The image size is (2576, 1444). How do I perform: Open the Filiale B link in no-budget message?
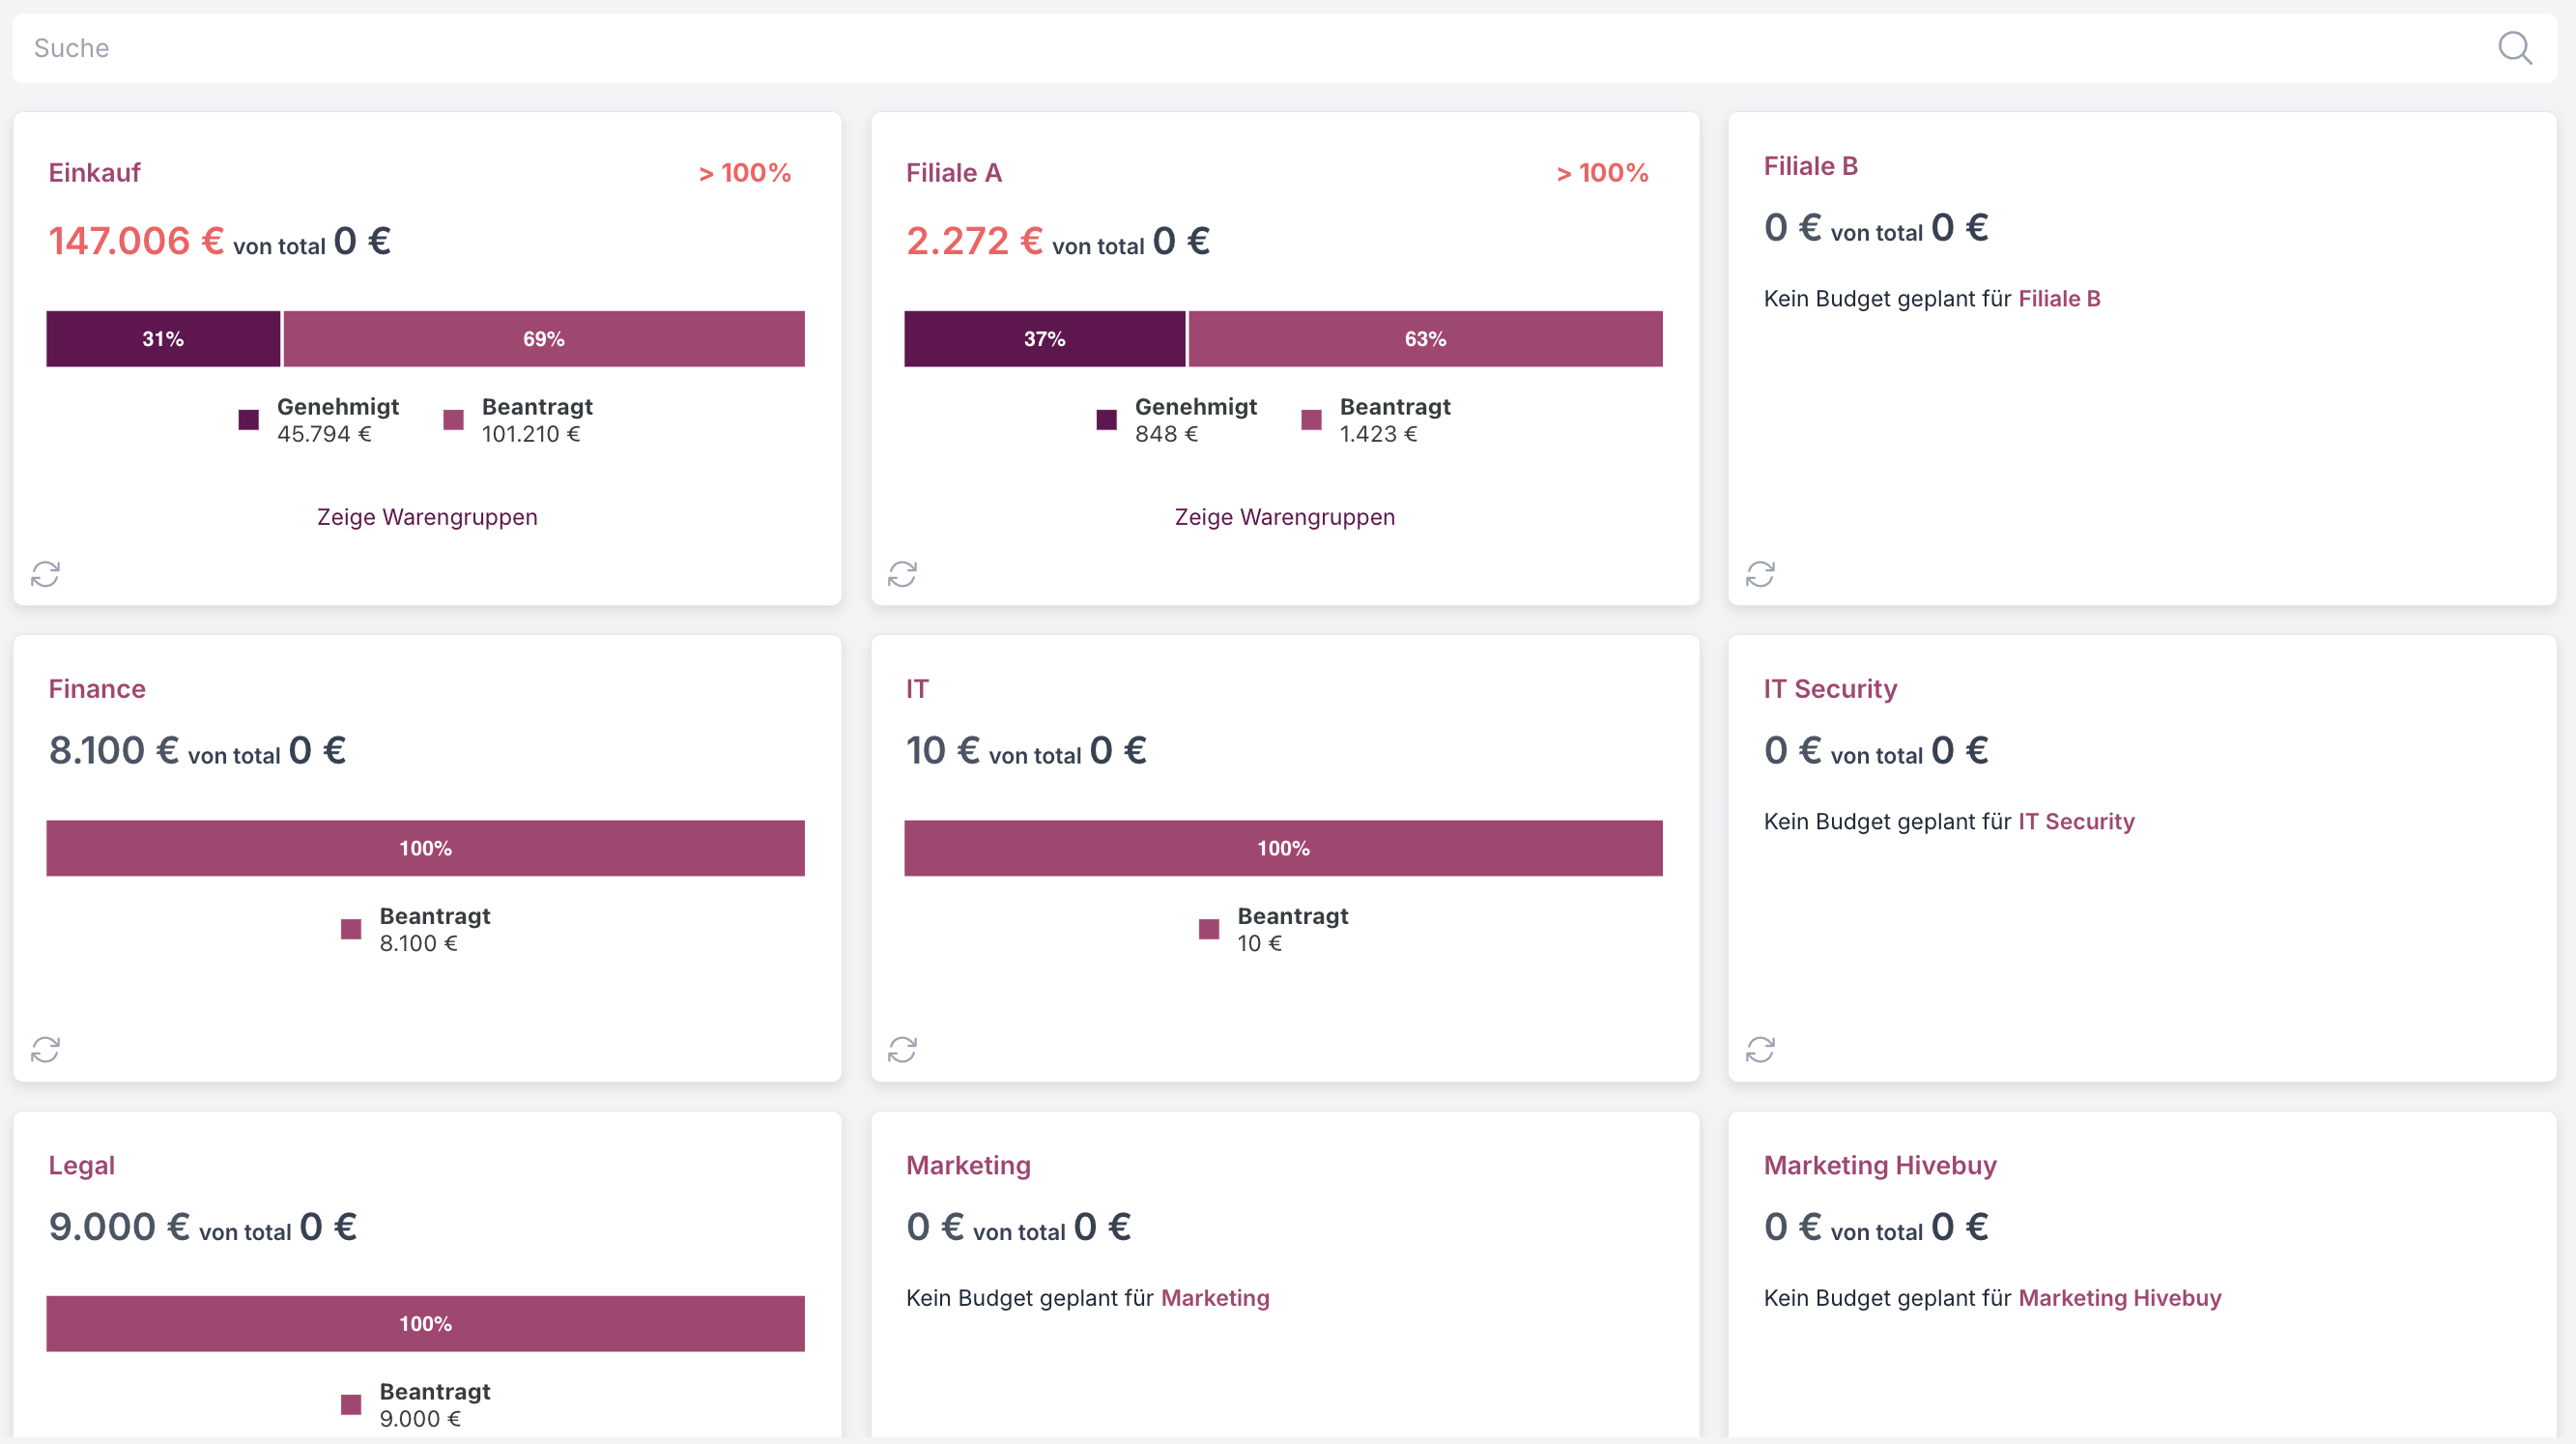(x=2059, y=298)
